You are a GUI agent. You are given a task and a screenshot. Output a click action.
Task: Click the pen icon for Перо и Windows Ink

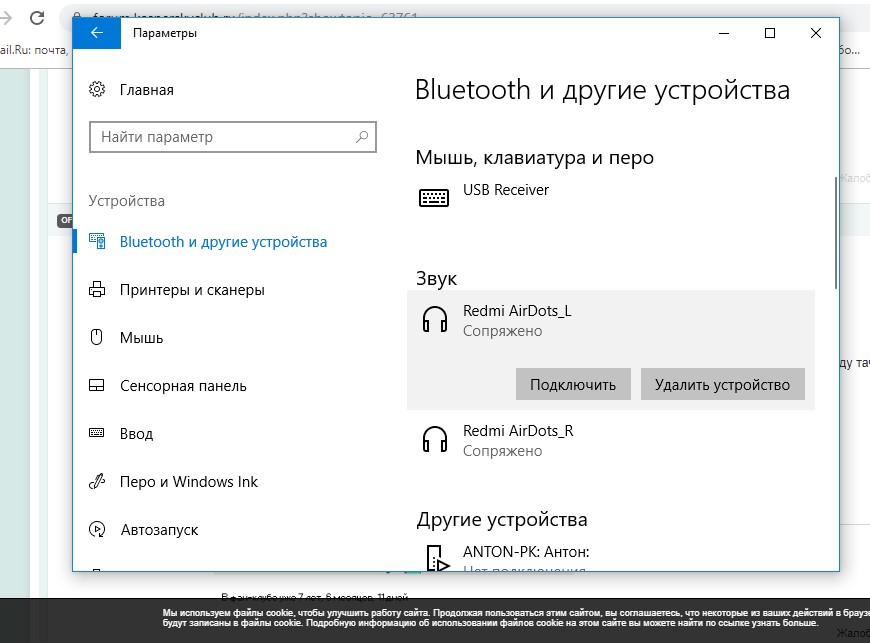click(x=97, y=481)
